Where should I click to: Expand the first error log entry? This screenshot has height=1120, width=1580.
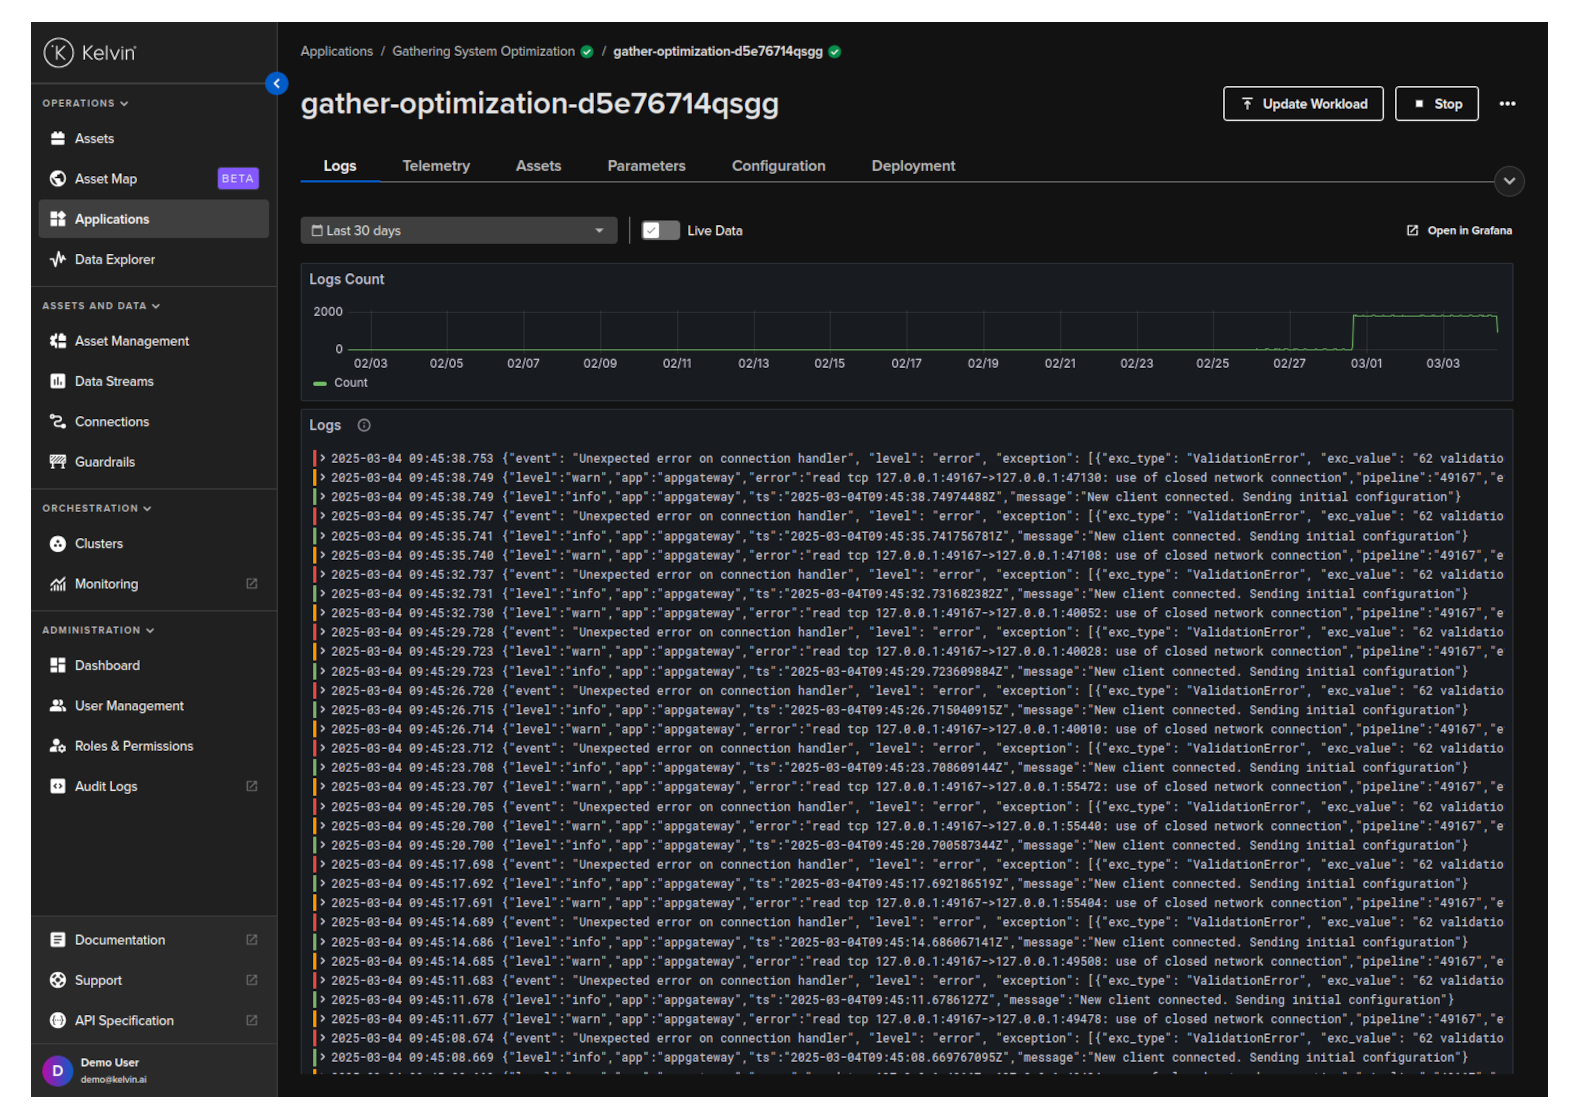coord(323,459)
